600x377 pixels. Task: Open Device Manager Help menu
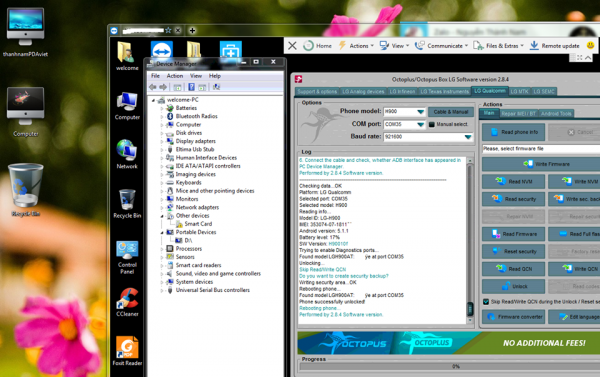[215, 76]
